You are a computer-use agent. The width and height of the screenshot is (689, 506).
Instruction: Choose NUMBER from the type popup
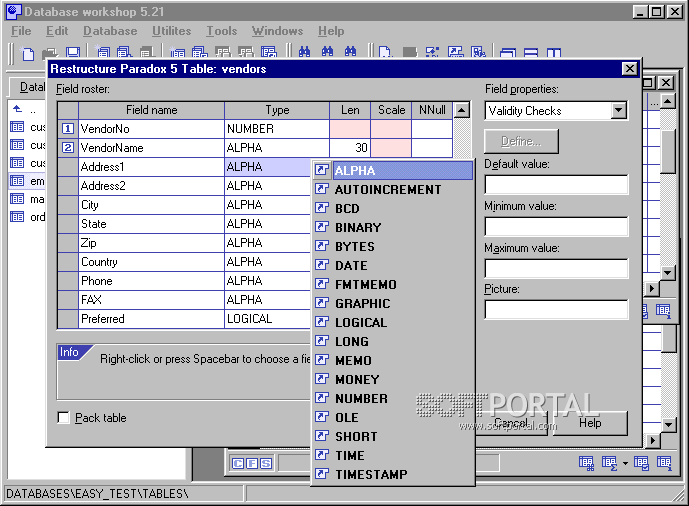click(393, 398)
